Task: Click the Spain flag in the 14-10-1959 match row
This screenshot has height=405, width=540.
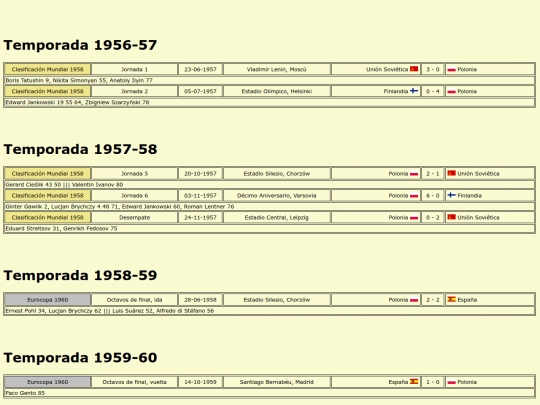Action: 414,382
